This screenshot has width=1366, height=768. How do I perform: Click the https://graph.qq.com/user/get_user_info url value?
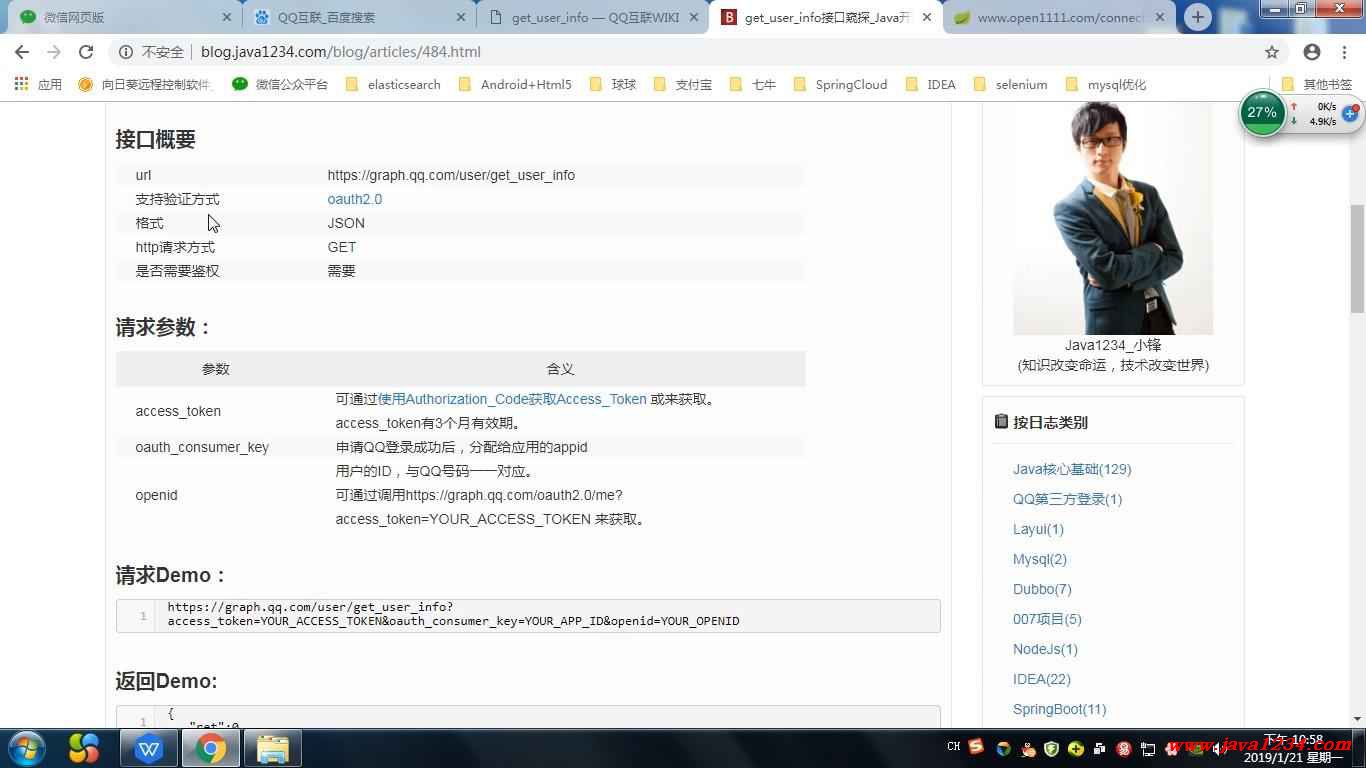click(451, 175)
